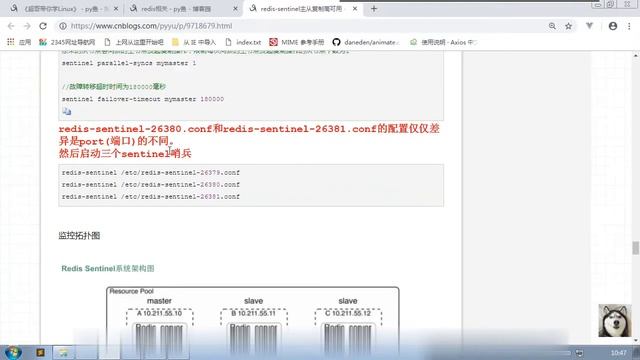Open zoom magnifier in address bar

coord(552,26)
